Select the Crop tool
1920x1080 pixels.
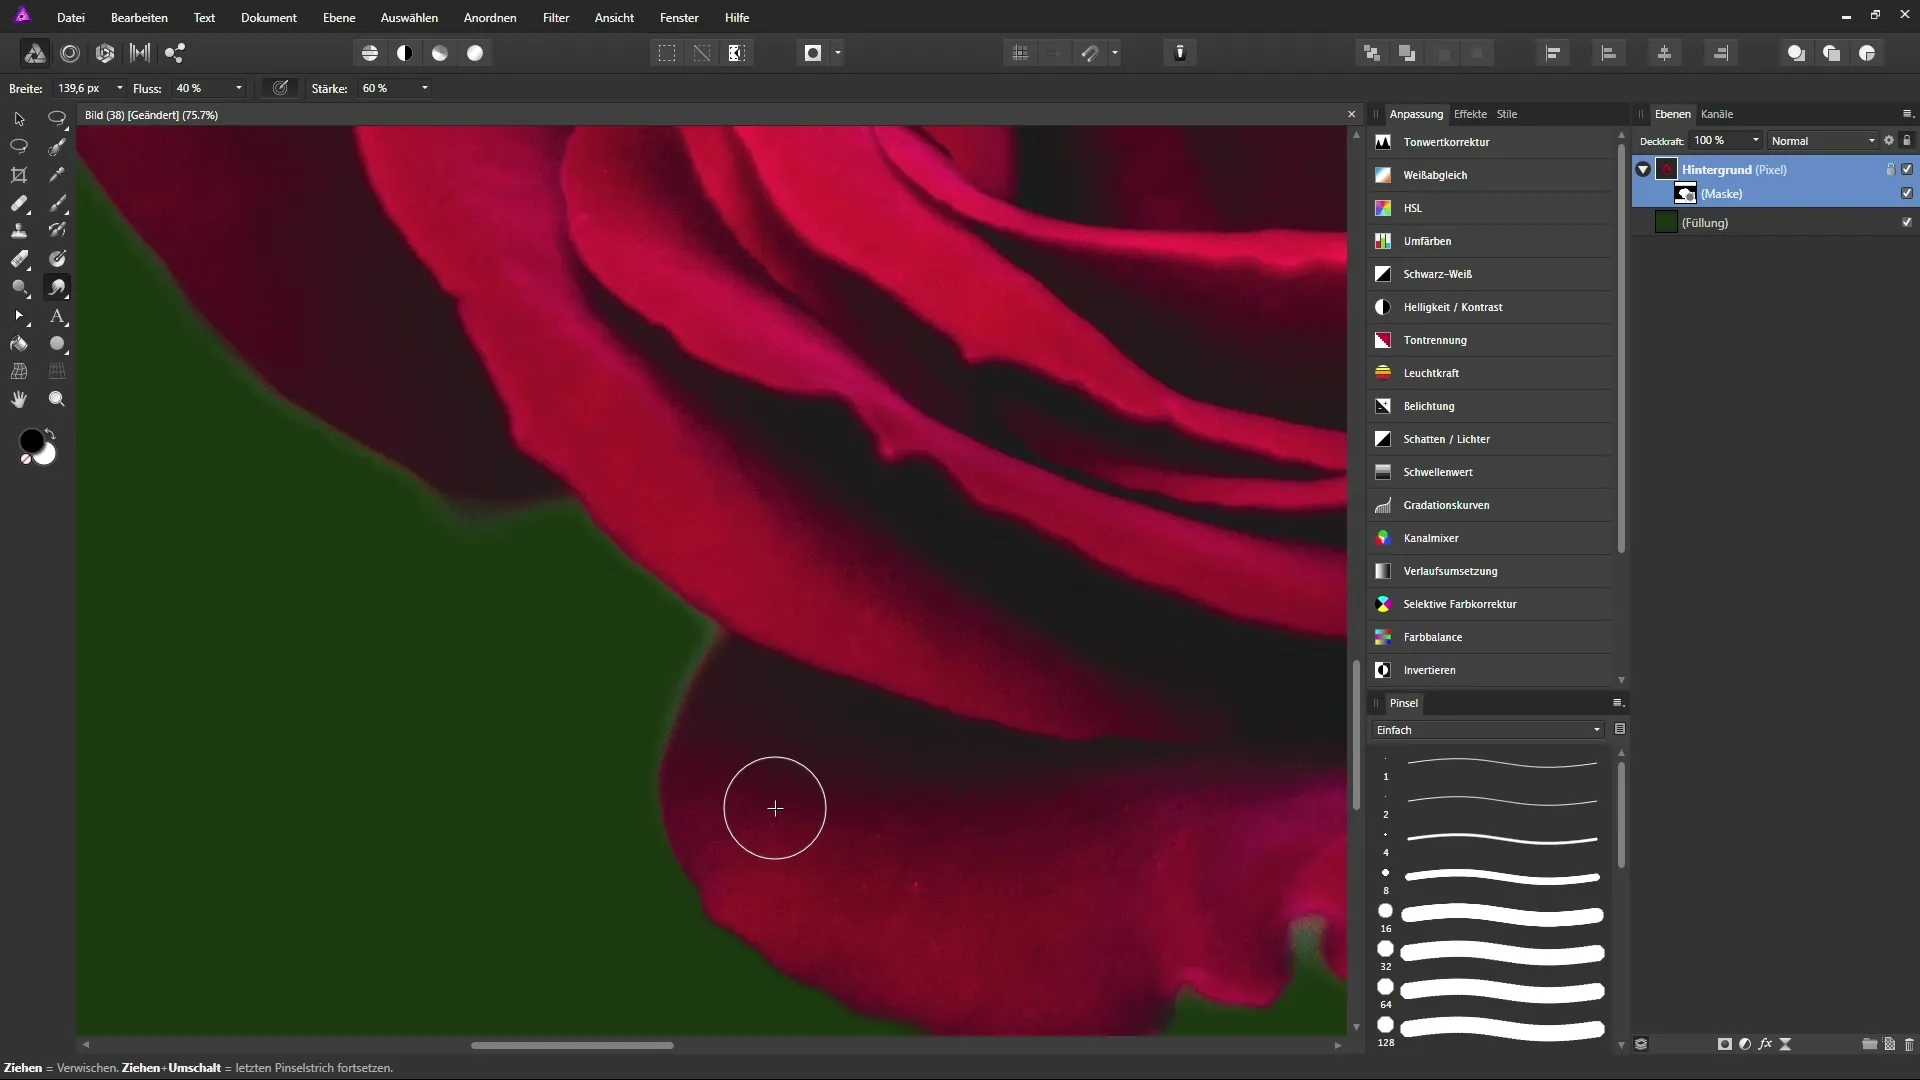[x=19, y=175]
